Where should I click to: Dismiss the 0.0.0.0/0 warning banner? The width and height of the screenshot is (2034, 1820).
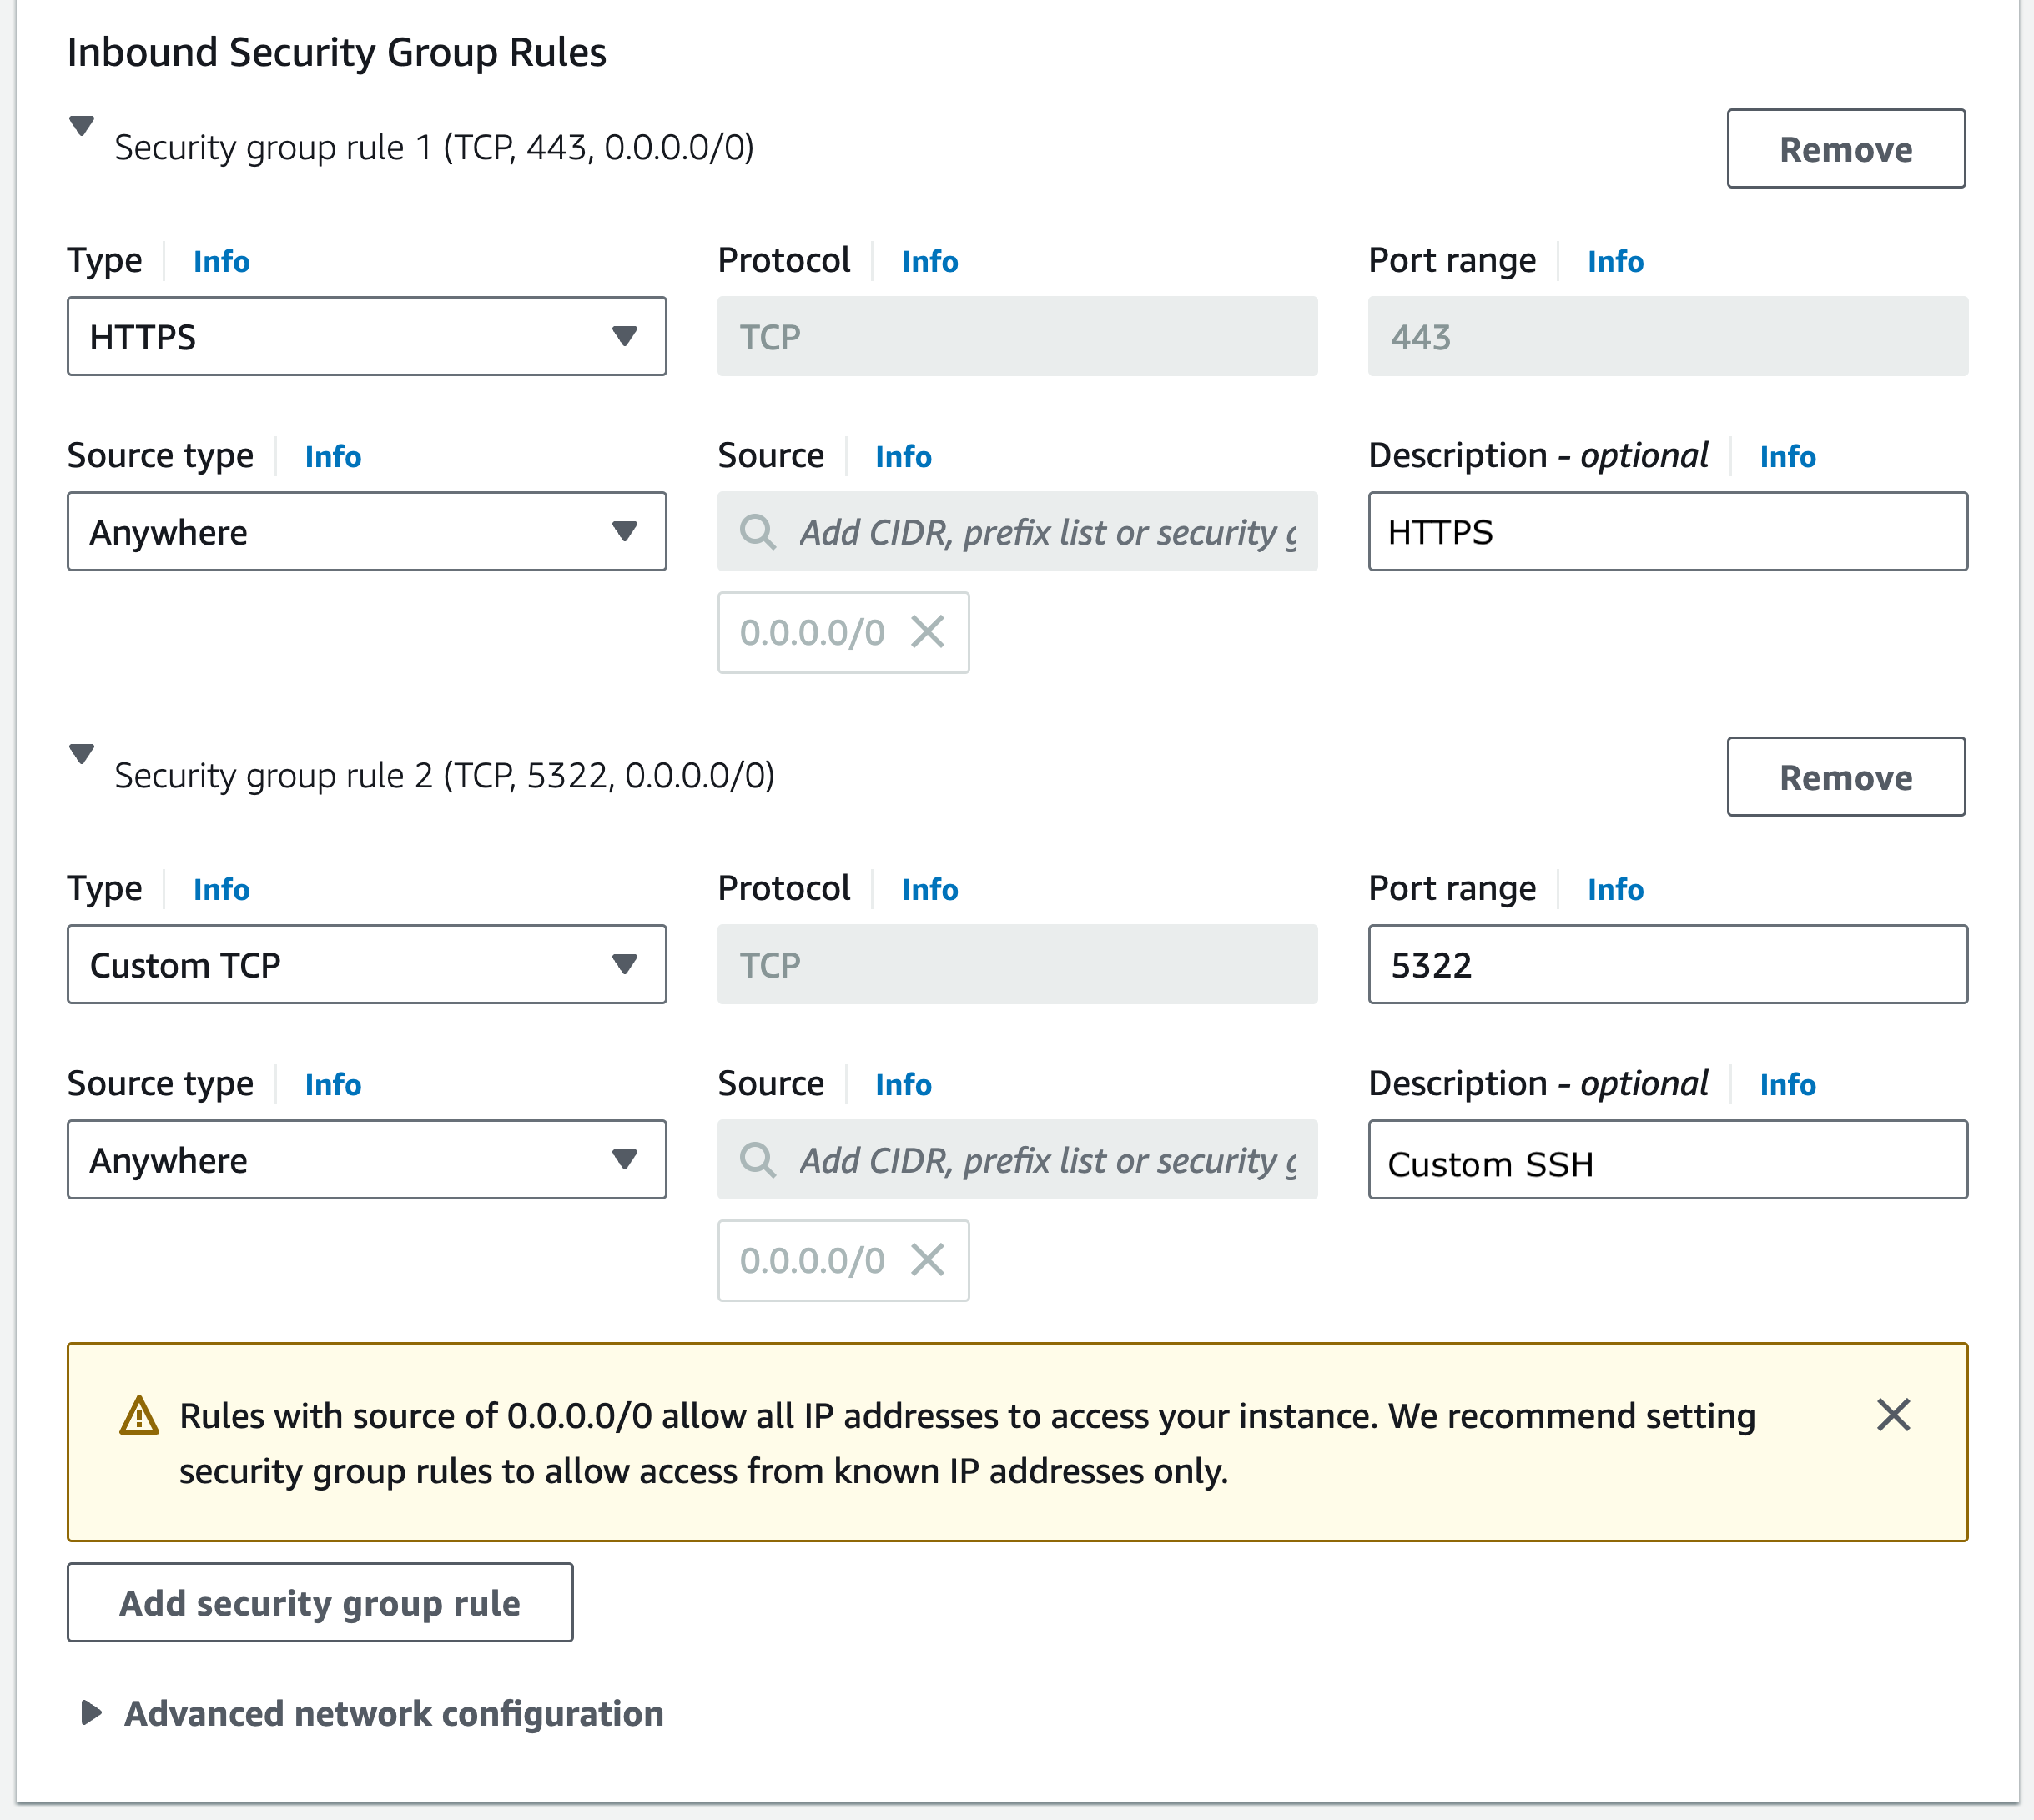[x=1892, y=1415]
